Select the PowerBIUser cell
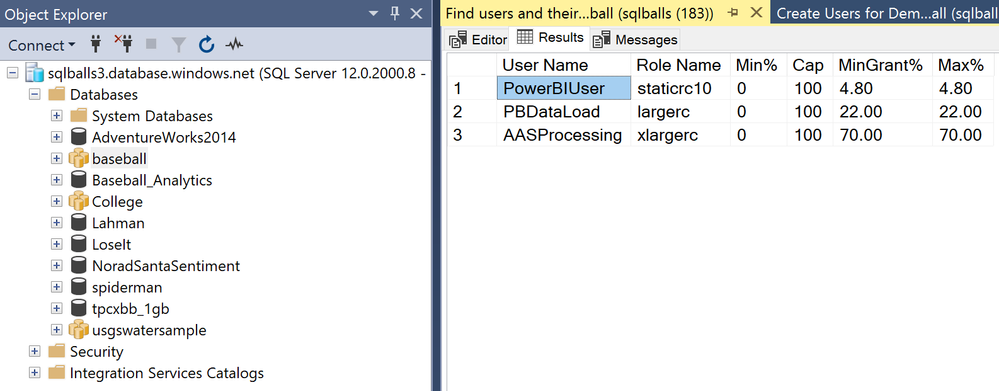The width and height of the screenshot is (999, 391). [563, 88]
